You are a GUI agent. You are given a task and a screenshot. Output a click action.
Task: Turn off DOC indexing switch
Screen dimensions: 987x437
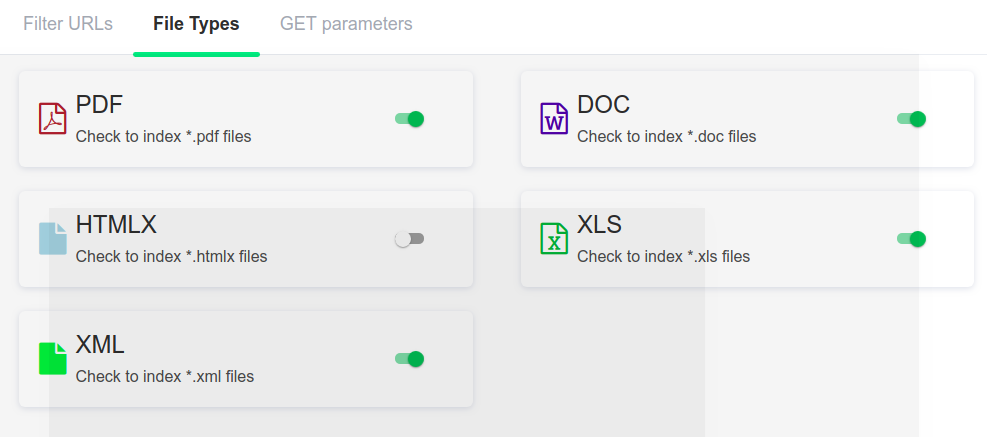click(x=911, y=119)
